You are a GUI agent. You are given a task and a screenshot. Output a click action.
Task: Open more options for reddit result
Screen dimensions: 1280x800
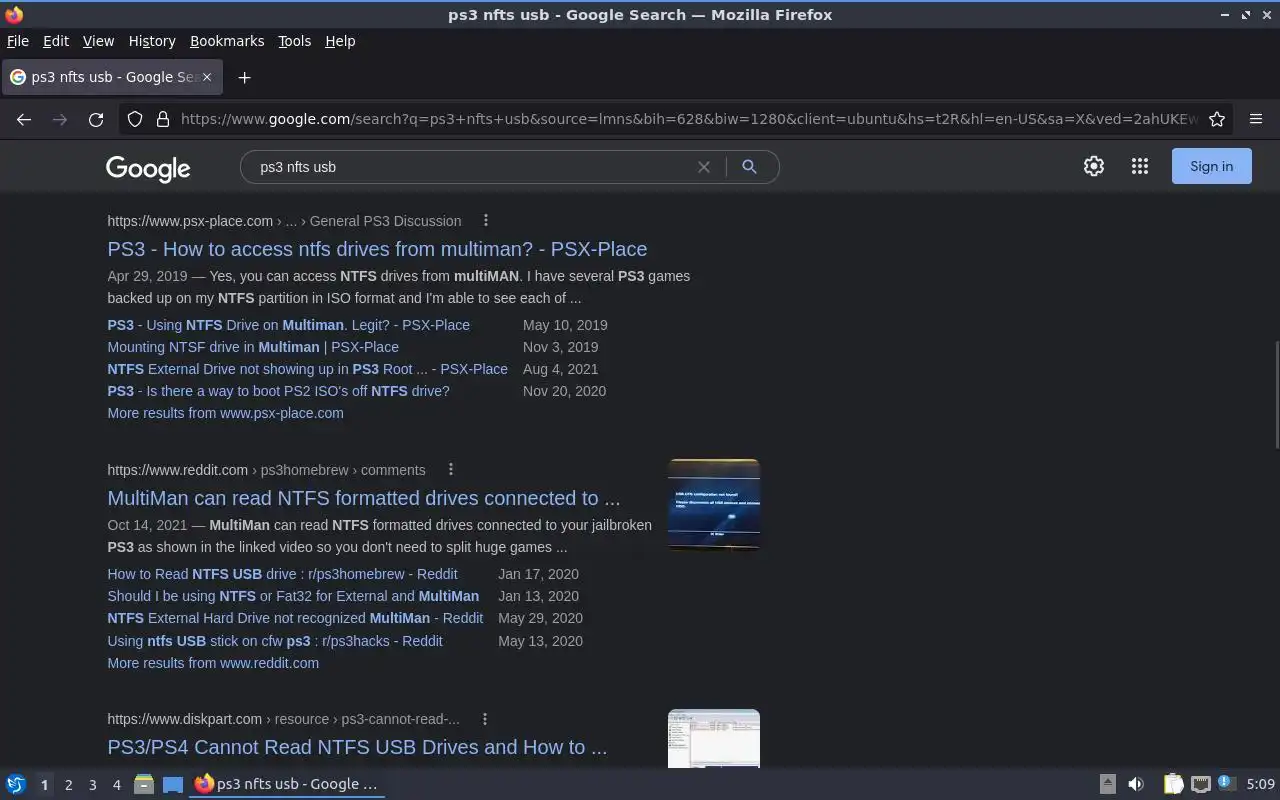[450, 470]
